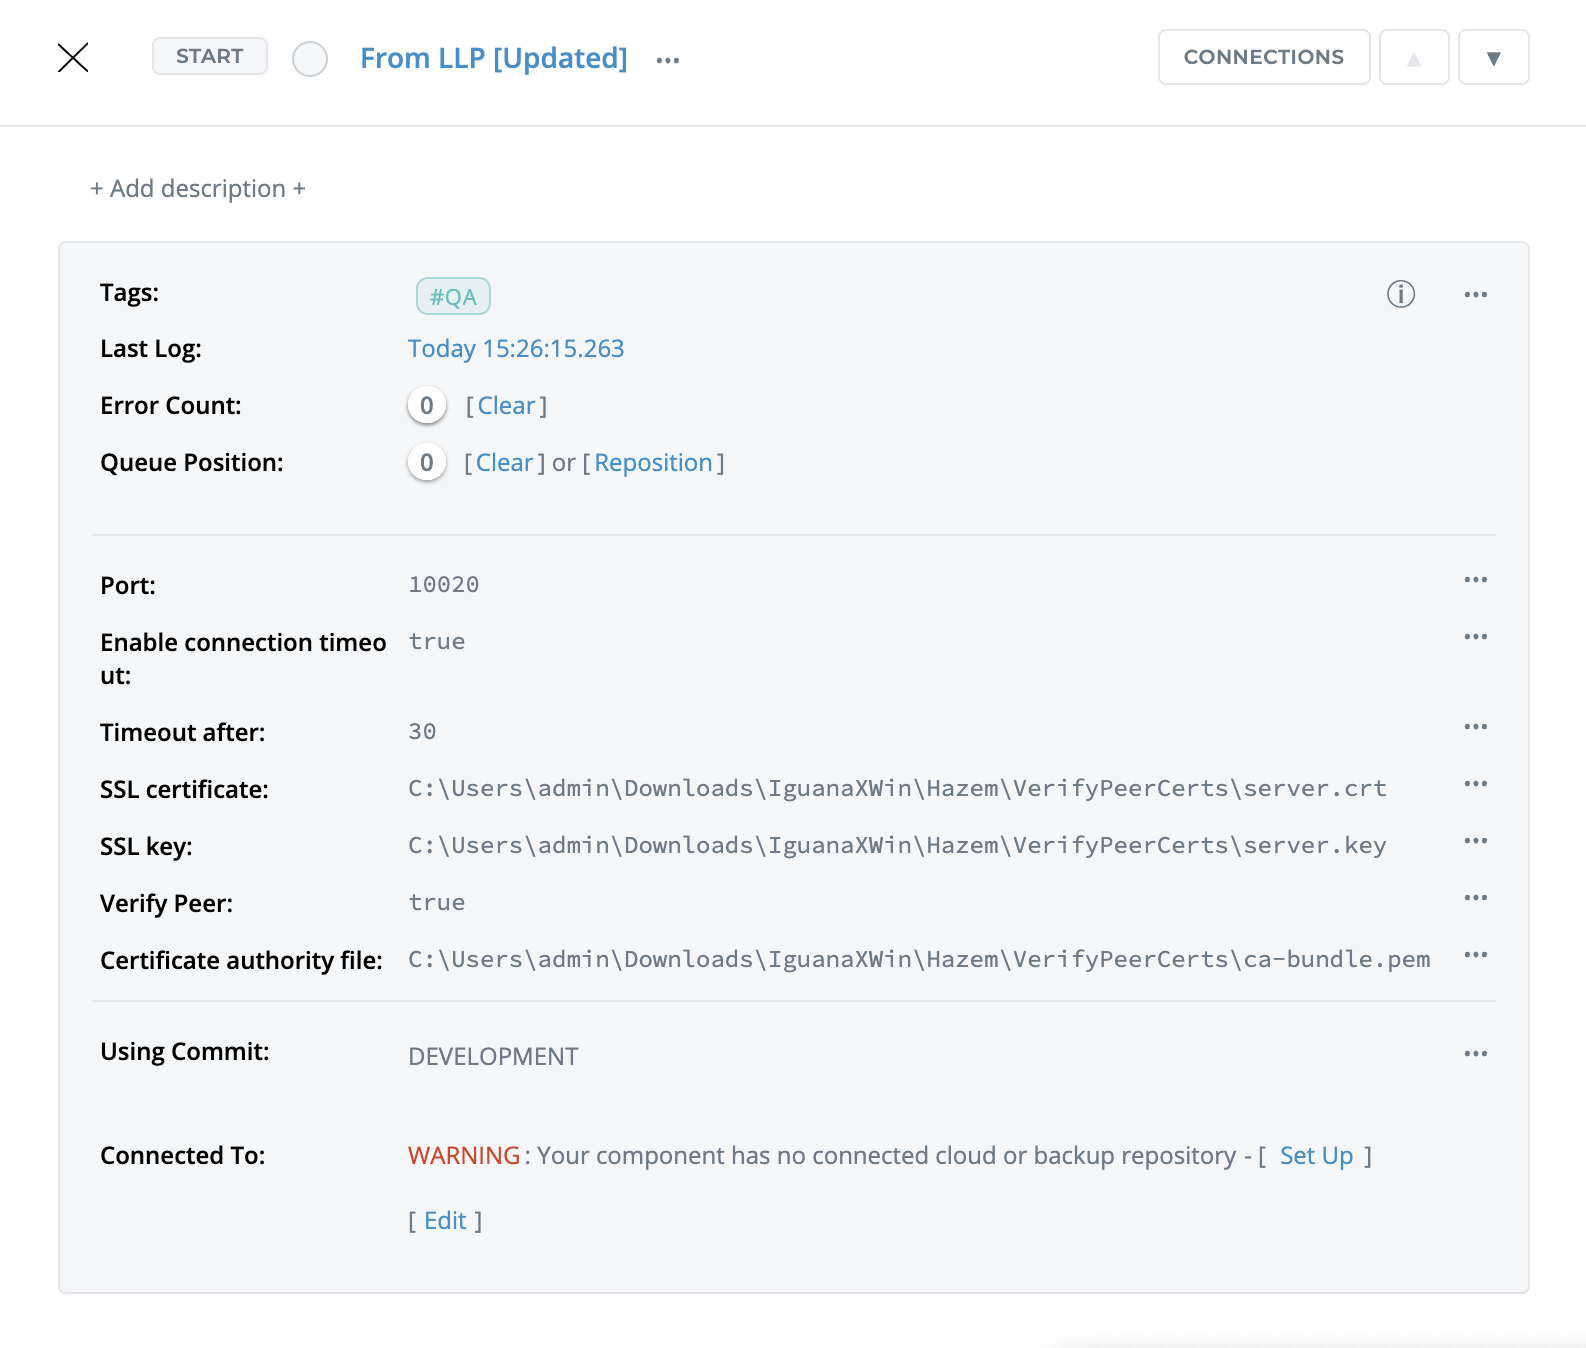Clear the Error Count
Viewport: 1586px width, 1348px height.
506,406
